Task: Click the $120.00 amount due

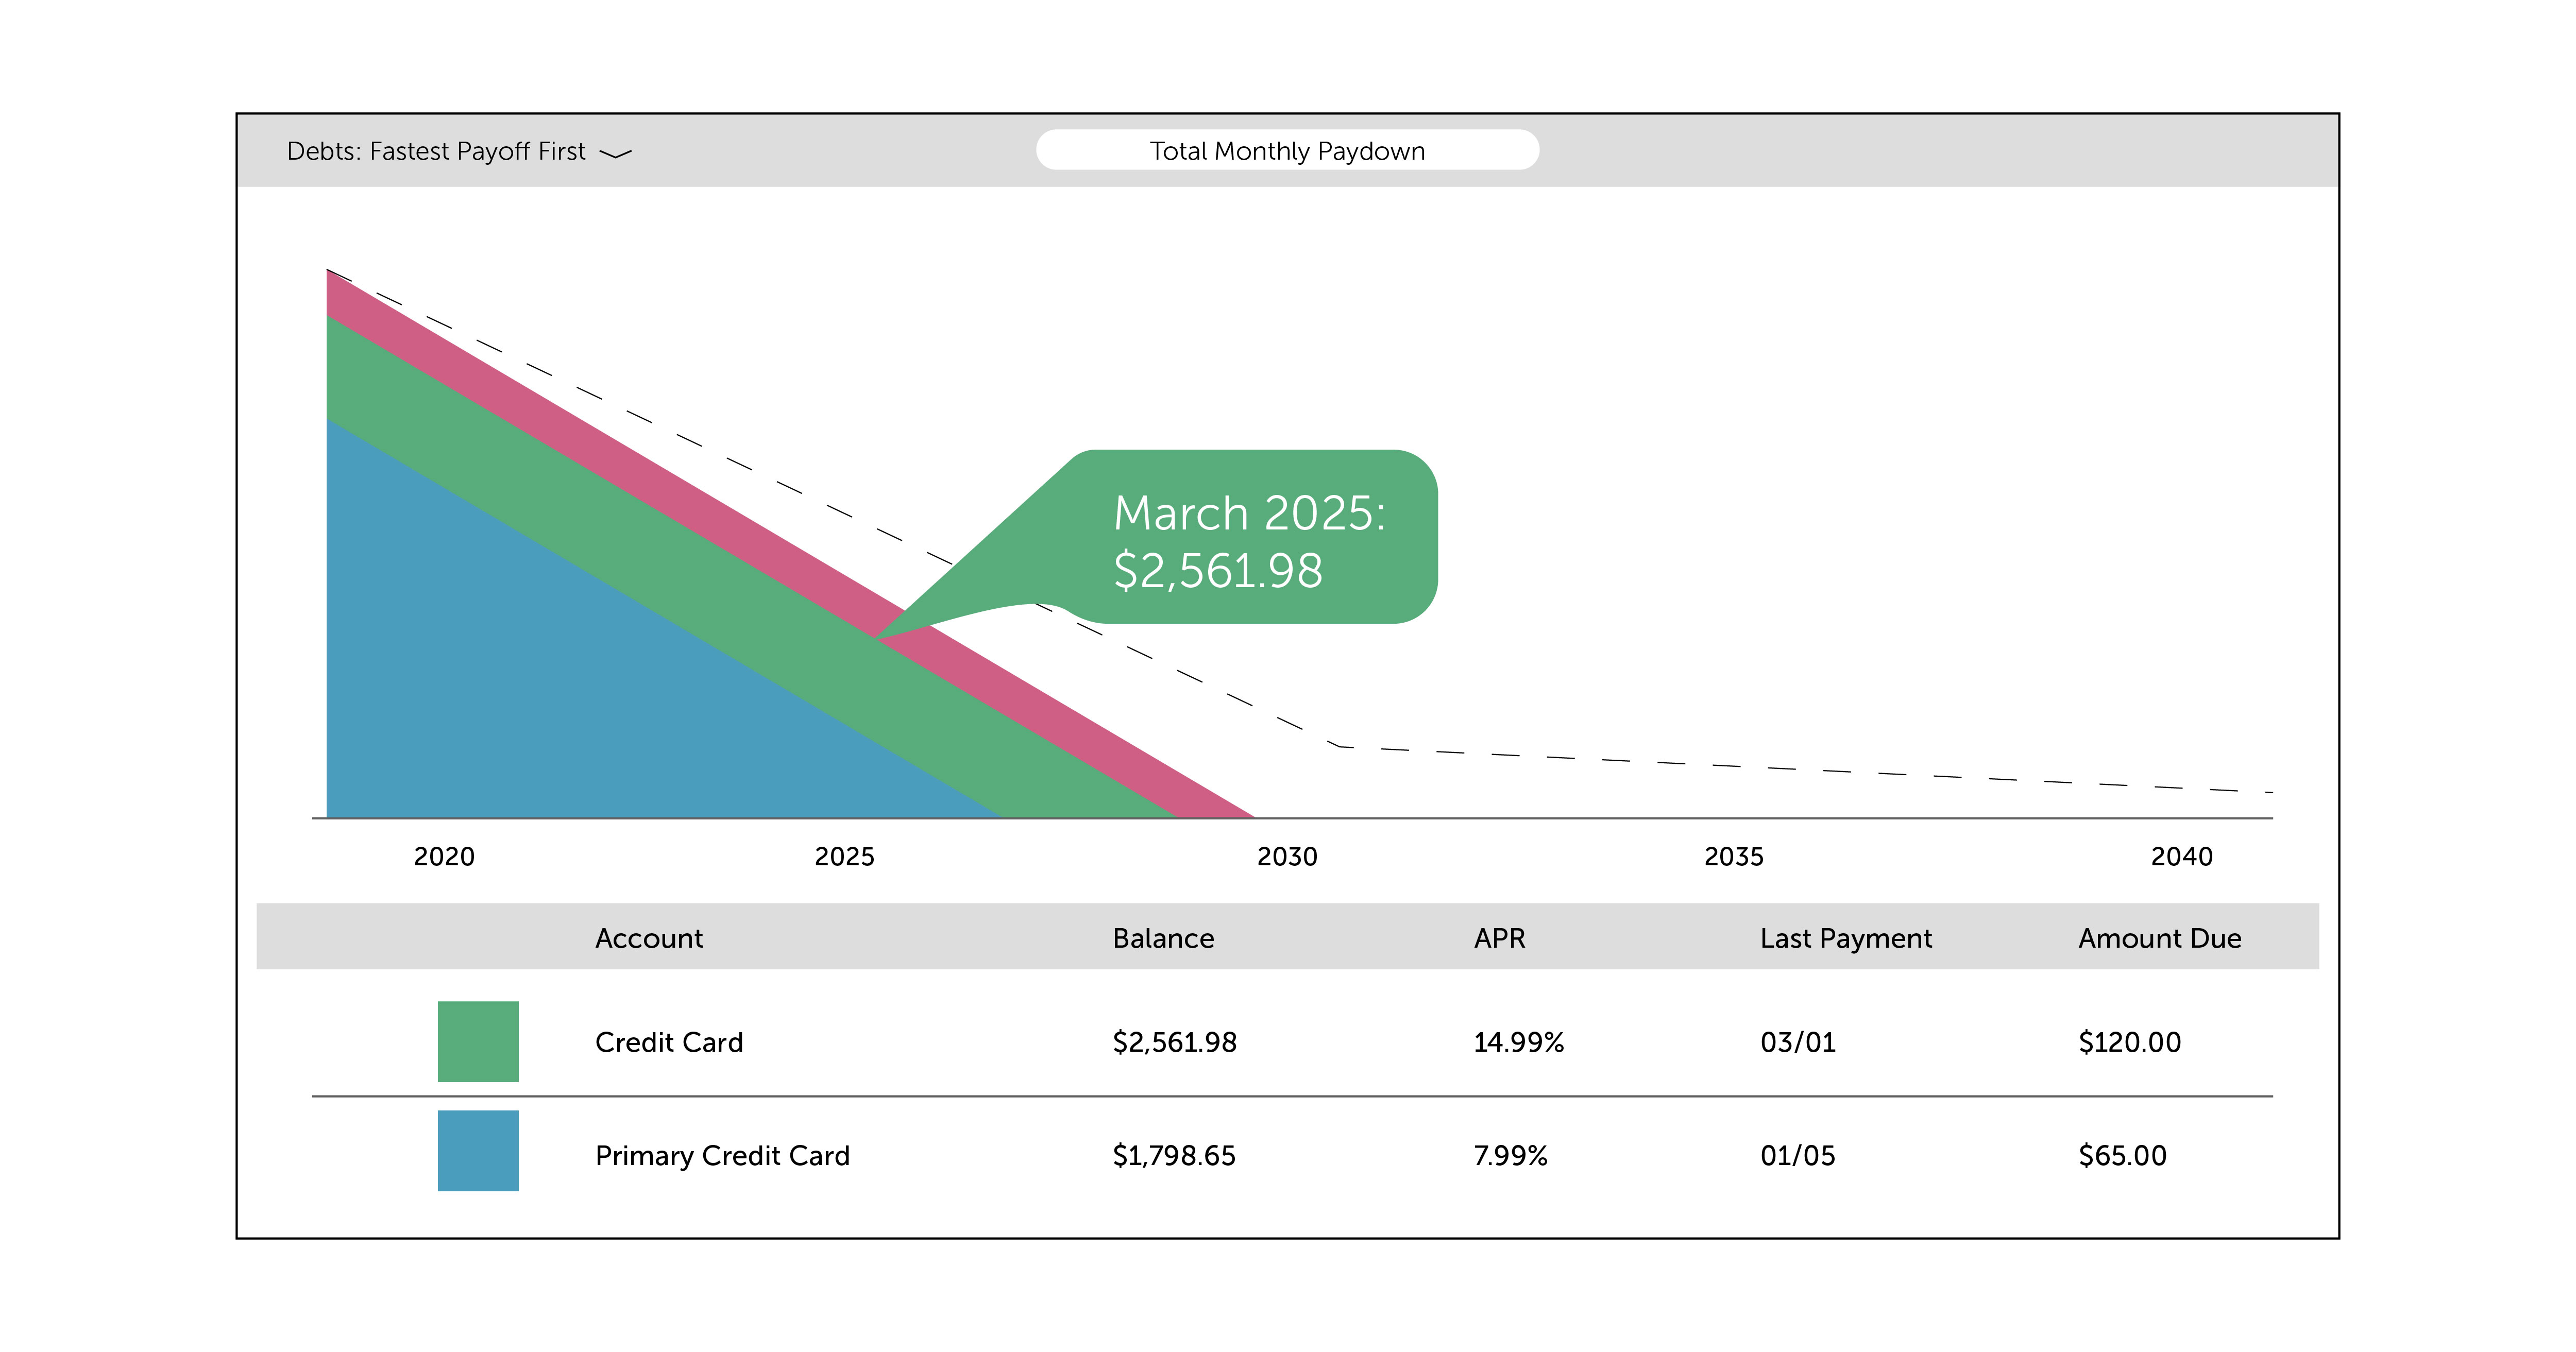Action: (2129, 1042)
